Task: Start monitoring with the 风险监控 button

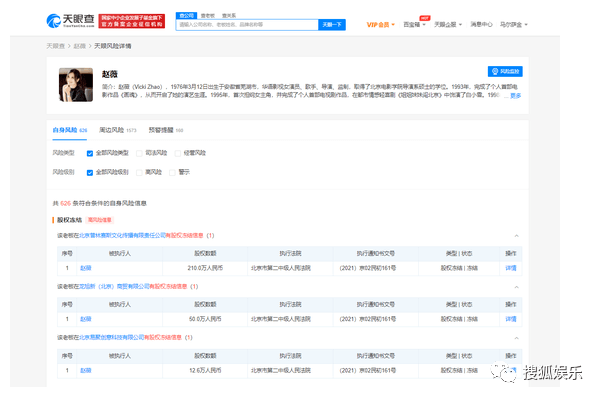Action: [x=505, y=71]
